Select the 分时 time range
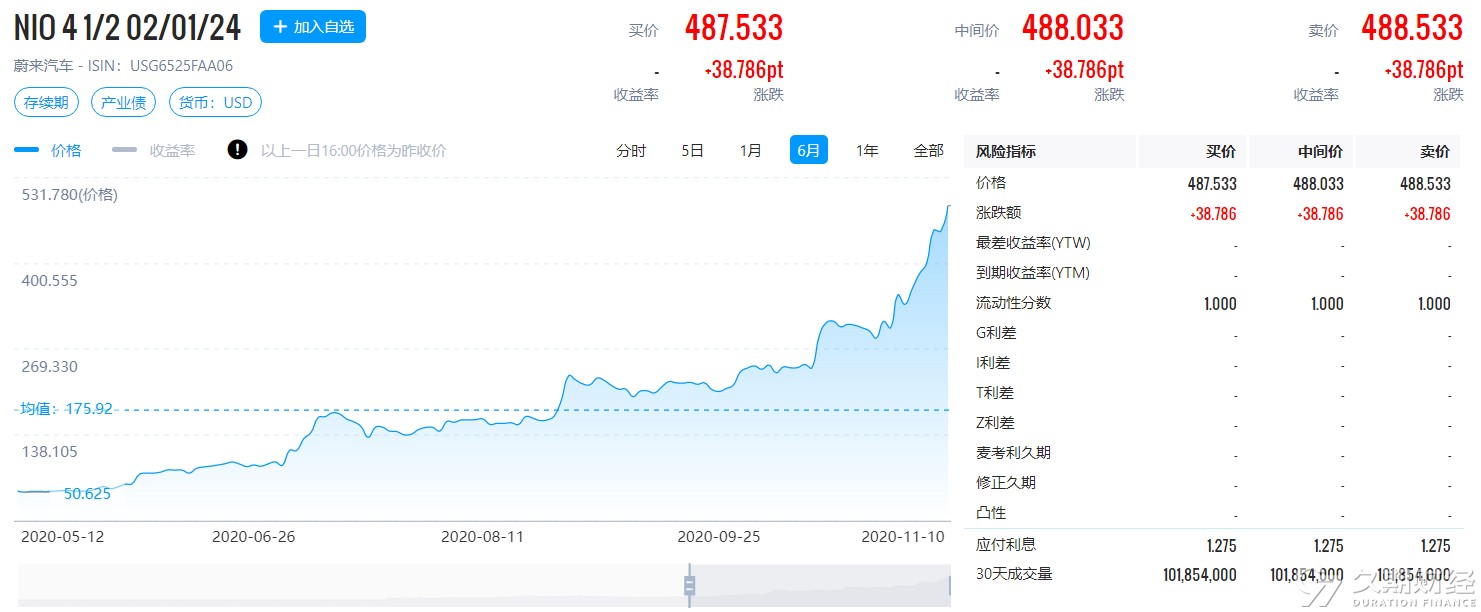The image size is (1481, 612). (x=631, y=150)
